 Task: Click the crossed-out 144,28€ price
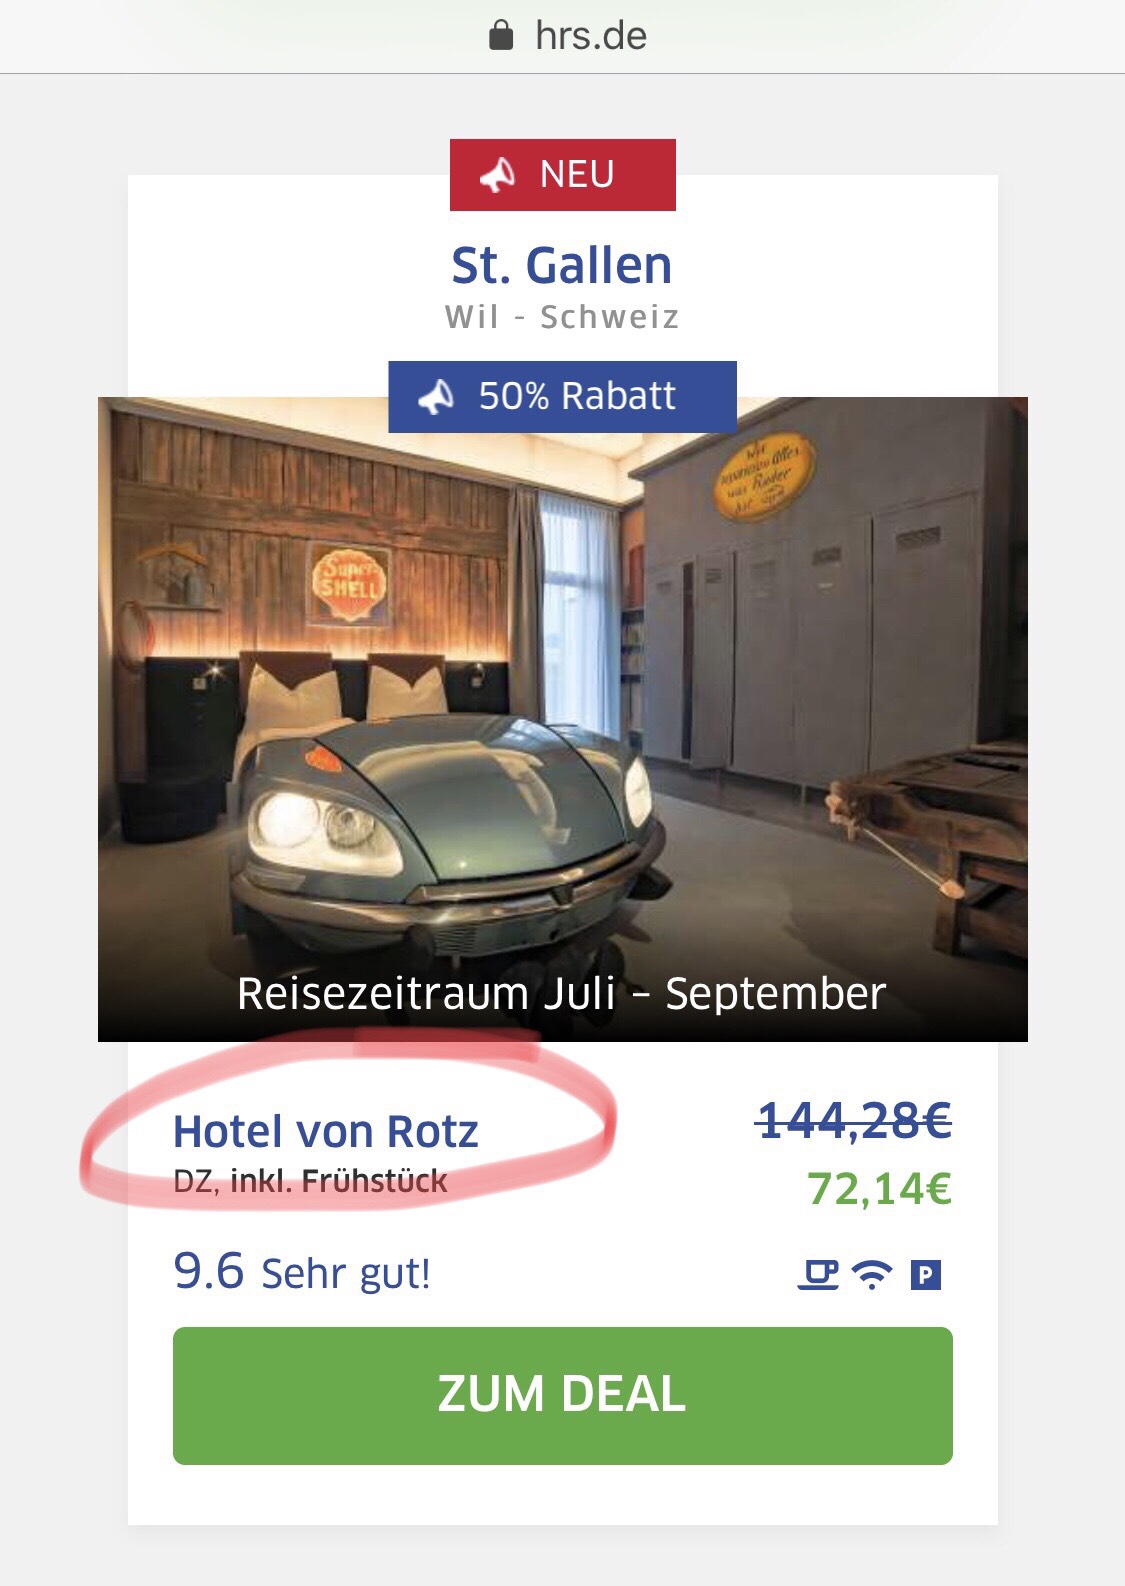click(854, 1120)
